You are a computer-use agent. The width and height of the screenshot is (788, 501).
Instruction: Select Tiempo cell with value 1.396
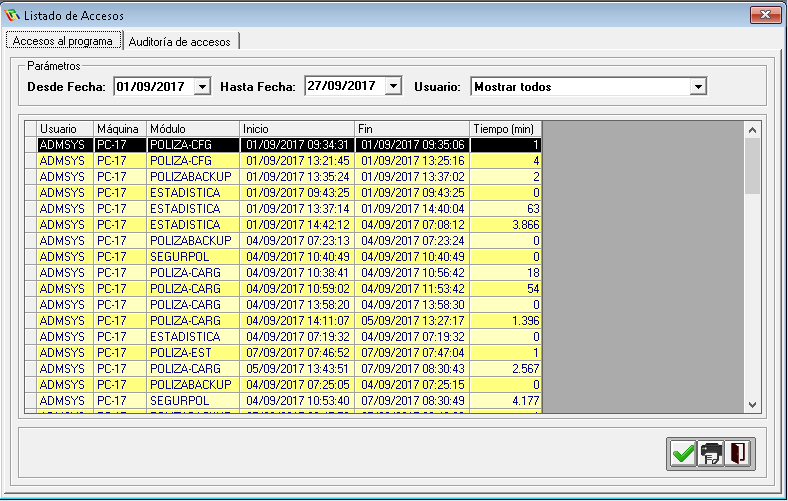(506, 321)
